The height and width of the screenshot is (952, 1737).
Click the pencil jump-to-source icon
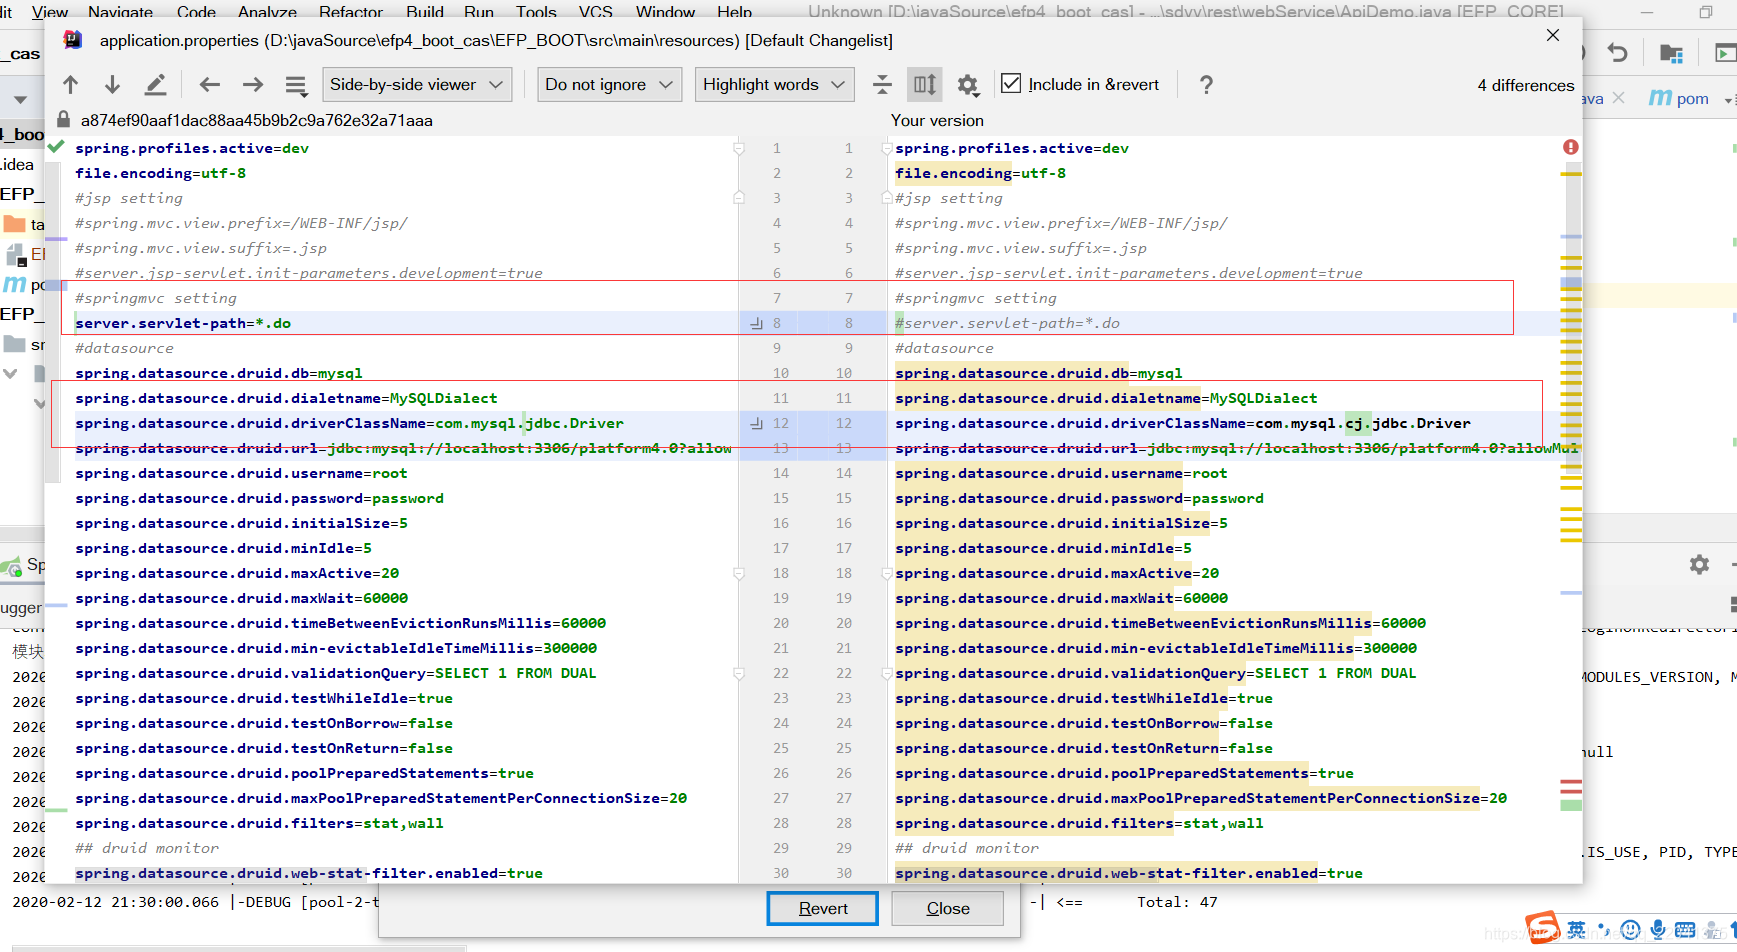155,85
